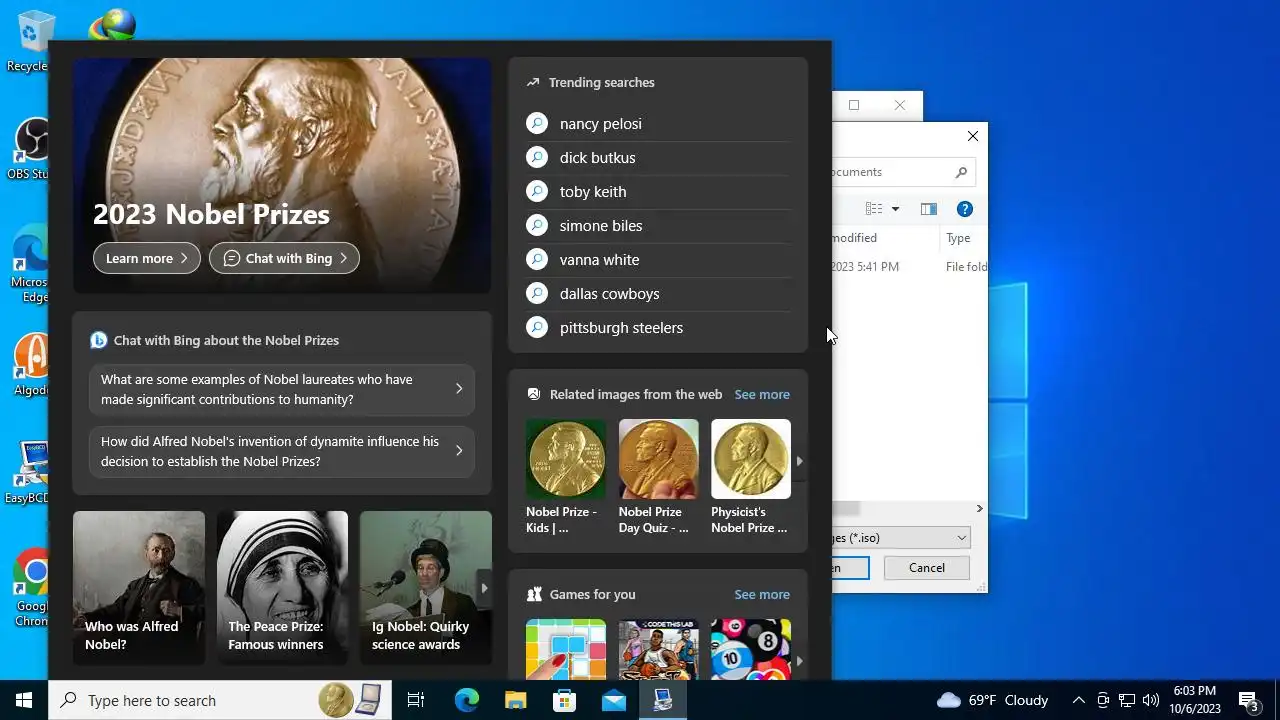Open Ig Nobel: Quirky science awards card
Image resolution: width=1280 pixels, height=720 pixels.
pos(426,588)
